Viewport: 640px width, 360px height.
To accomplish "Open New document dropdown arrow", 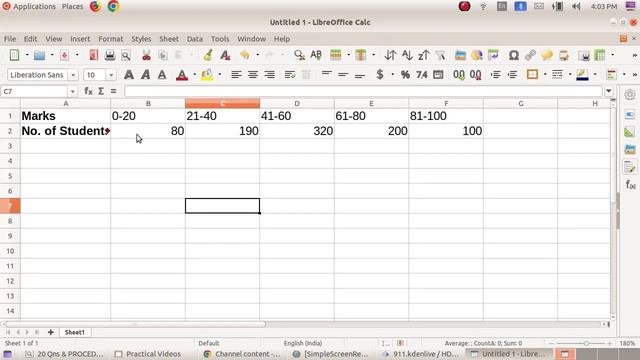I will click(27, 55).
